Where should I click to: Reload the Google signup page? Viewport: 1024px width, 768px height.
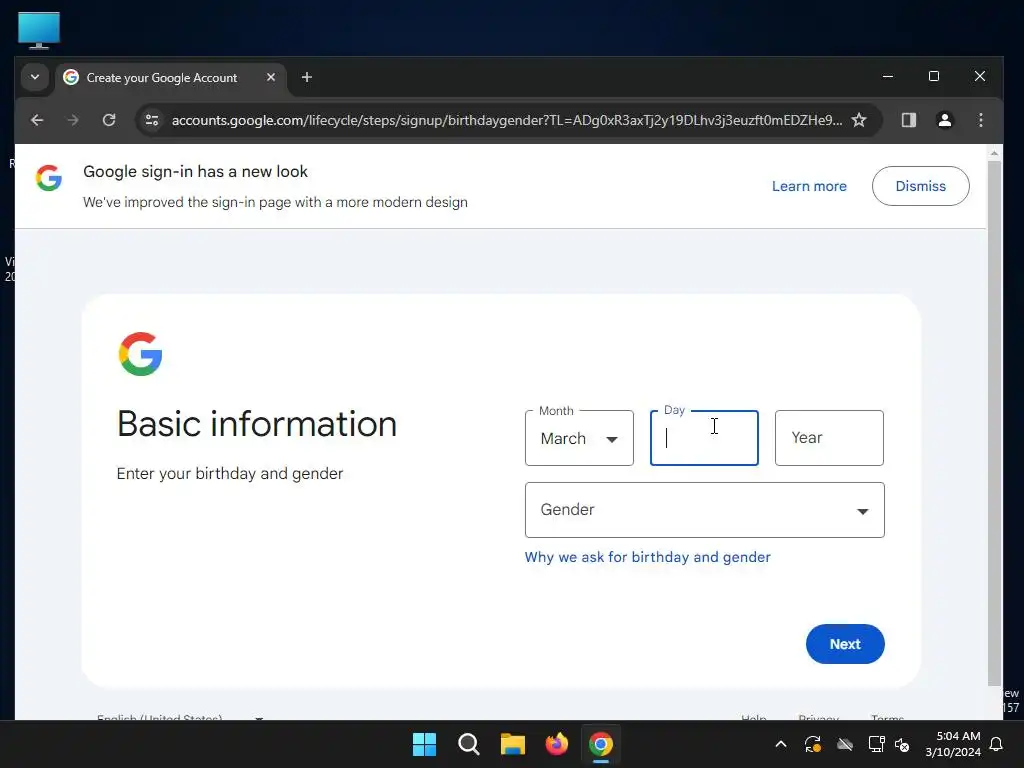click(x=109, y=120)
